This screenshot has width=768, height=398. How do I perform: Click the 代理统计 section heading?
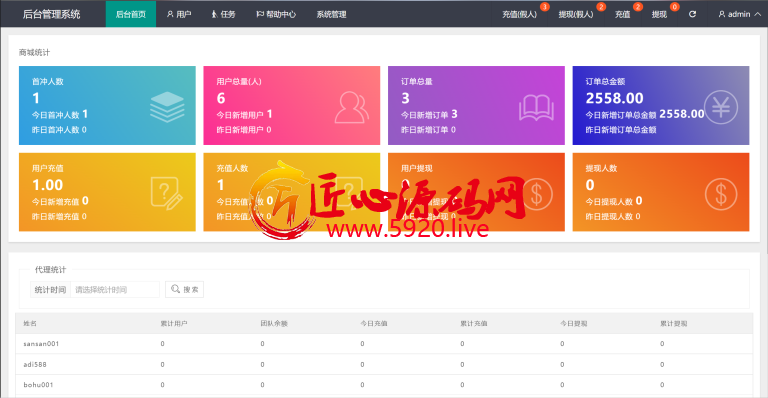[x=50, y=270]
